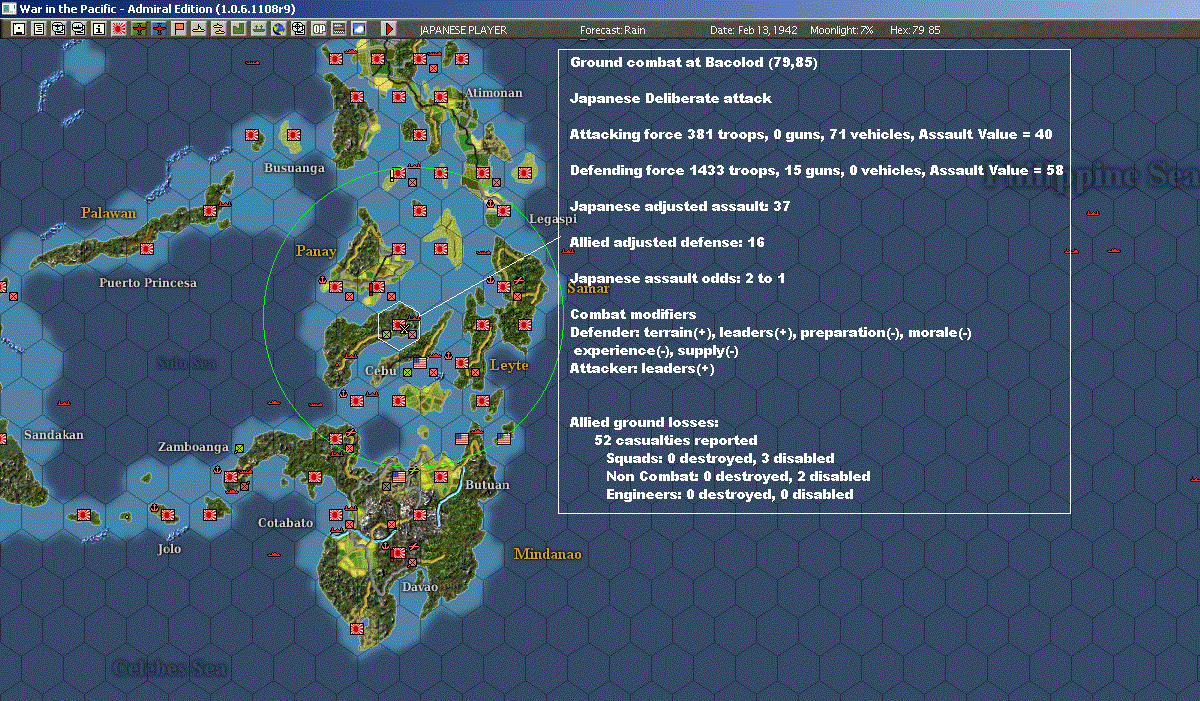Click the 'Moonlight: 7%' status text
This screenshot has width=1200, height=701.
click(x=842, y=30)
